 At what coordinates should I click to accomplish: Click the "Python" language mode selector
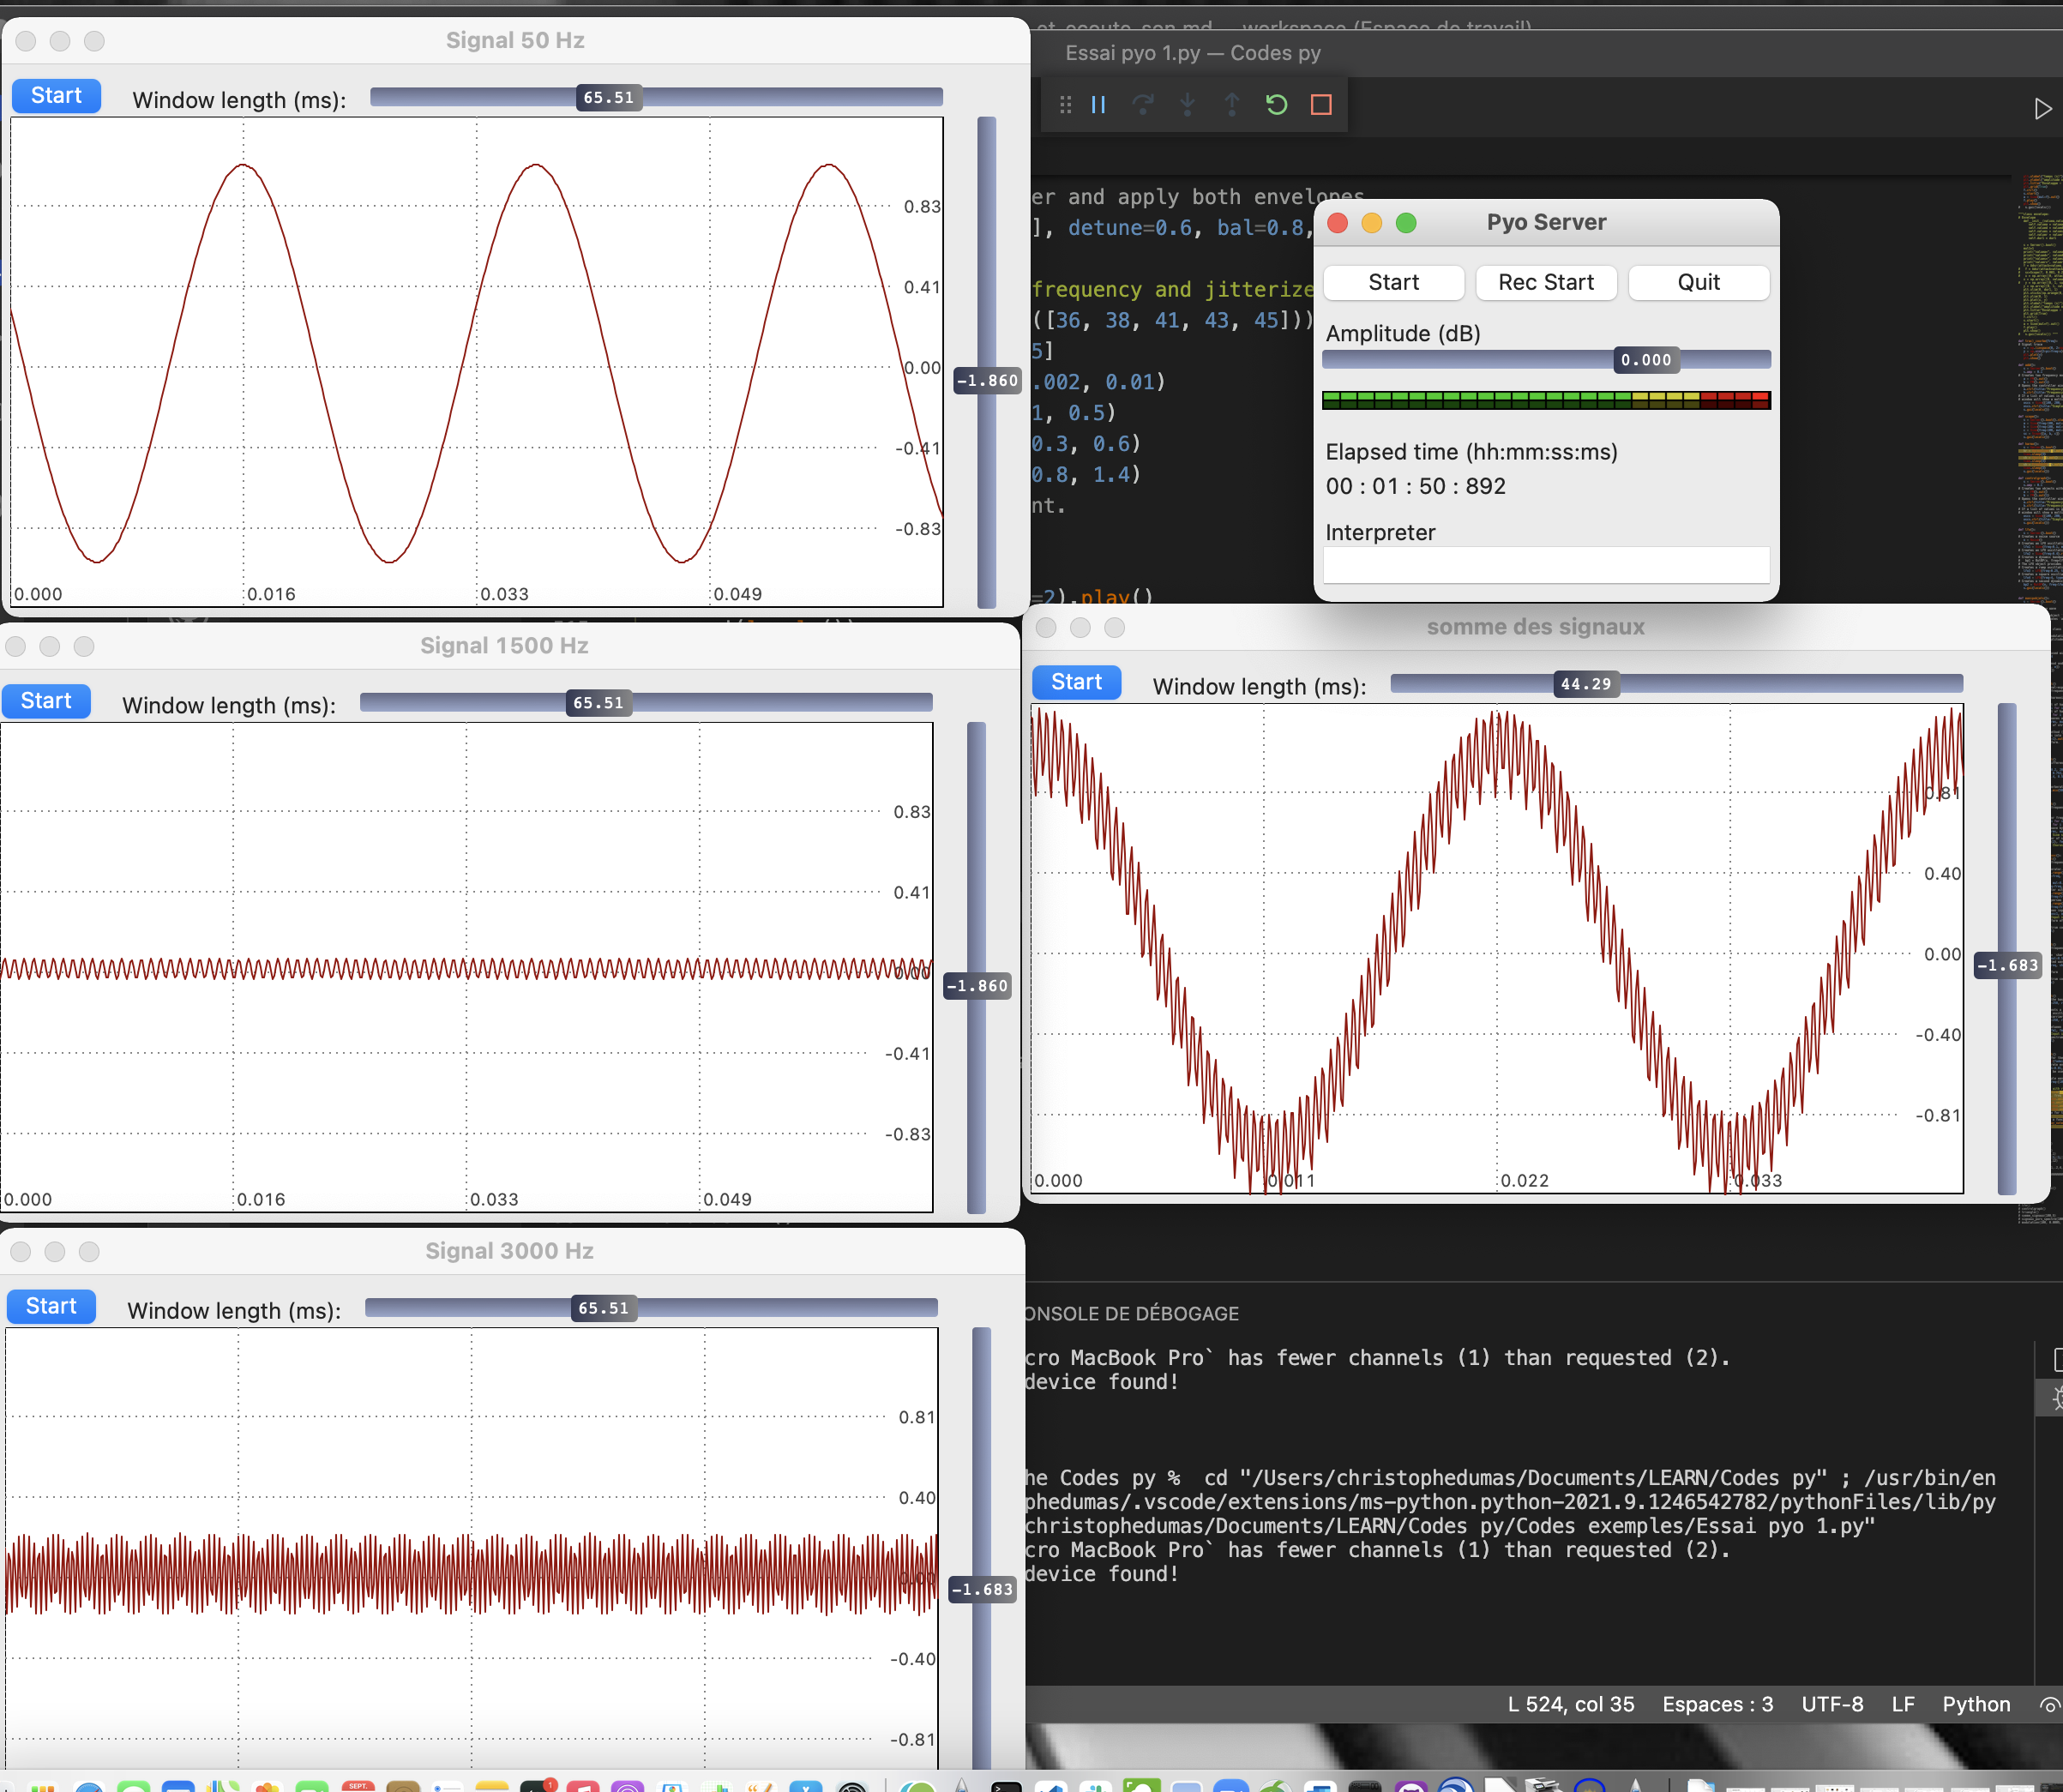tap(1976, 1704)
